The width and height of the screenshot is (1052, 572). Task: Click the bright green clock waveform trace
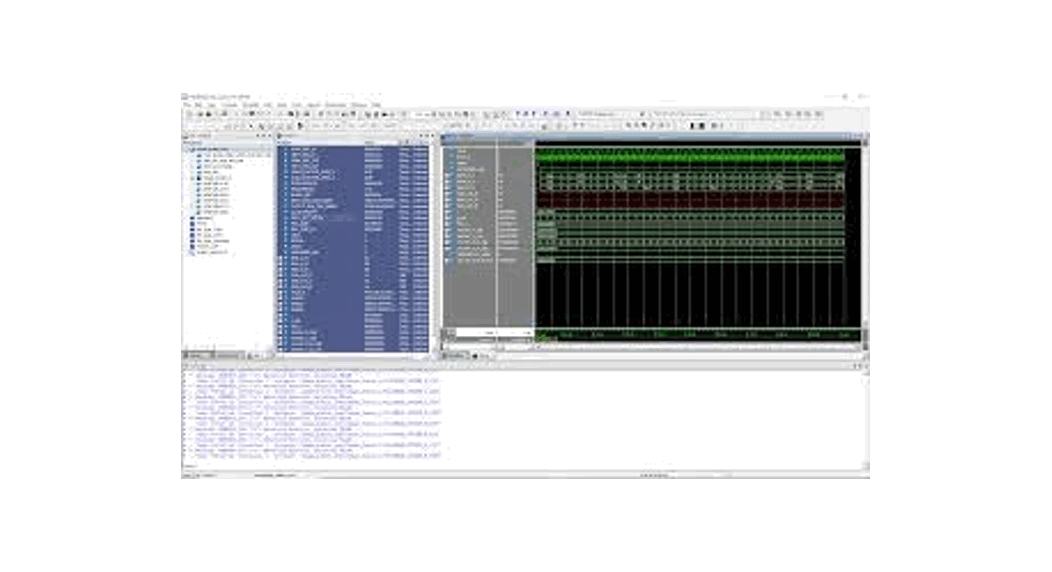[x=690, y=156]
